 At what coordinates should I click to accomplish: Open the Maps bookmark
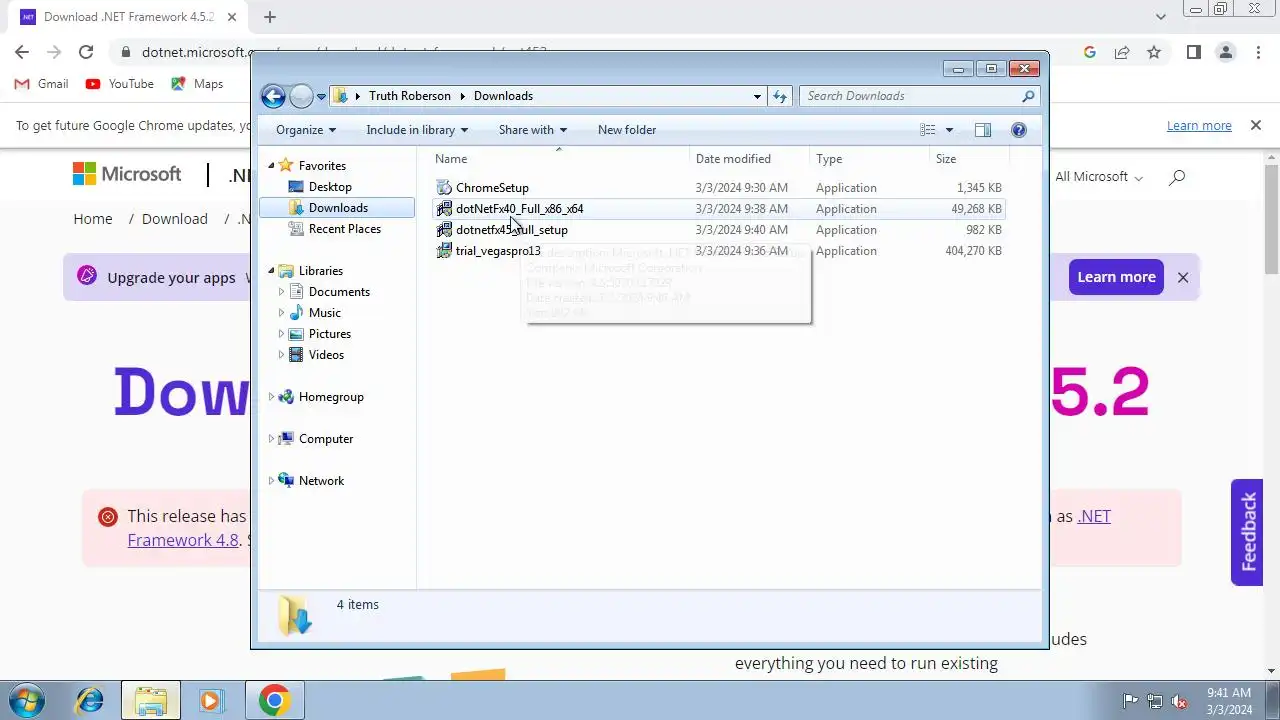(x=197, y=84)
